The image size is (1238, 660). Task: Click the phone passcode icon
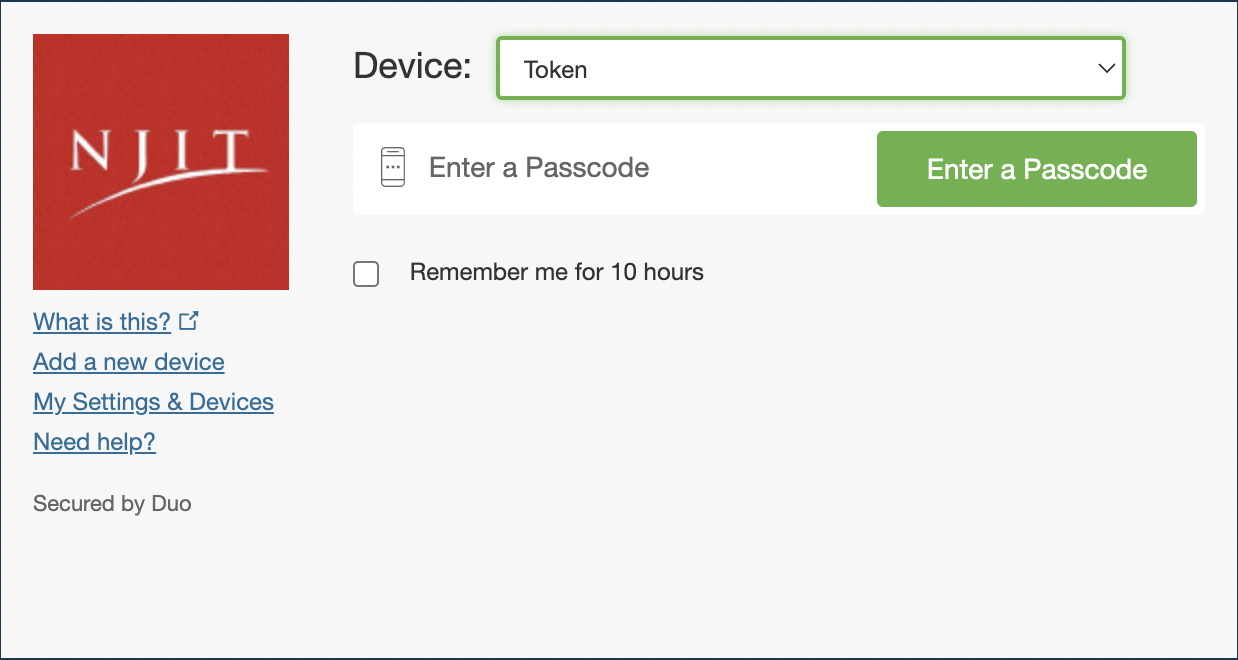[393, 167]
